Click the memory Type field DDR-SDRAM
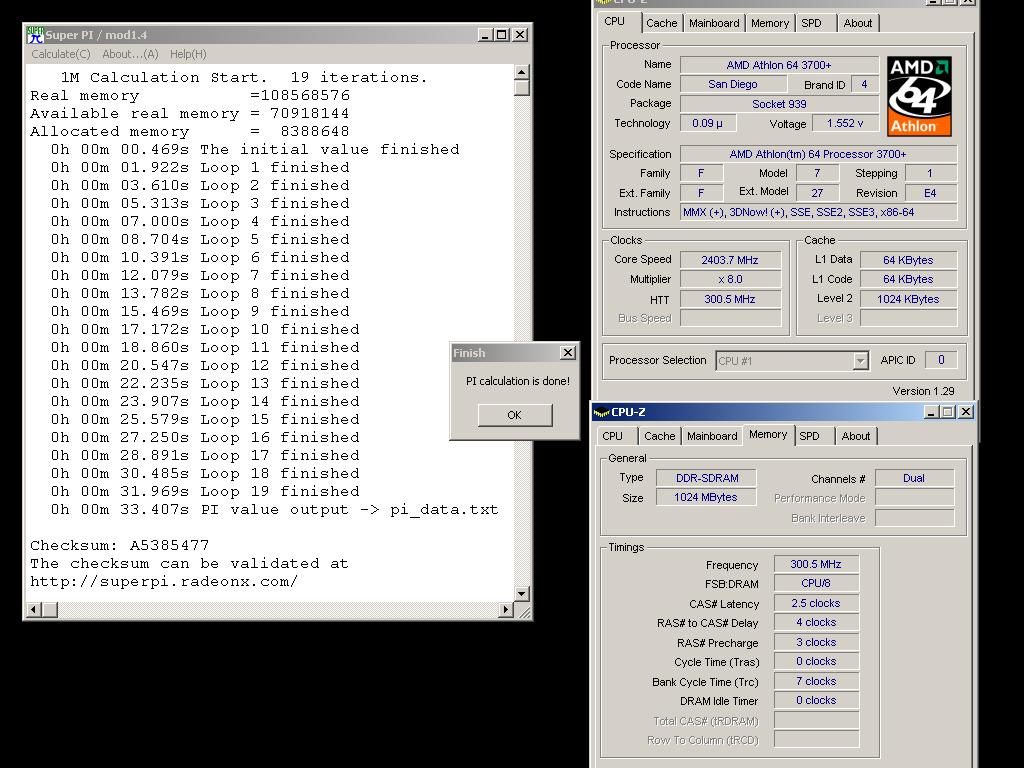This screenshot has width=1024, height=768. pyautogui.click(x=707, y=478)
